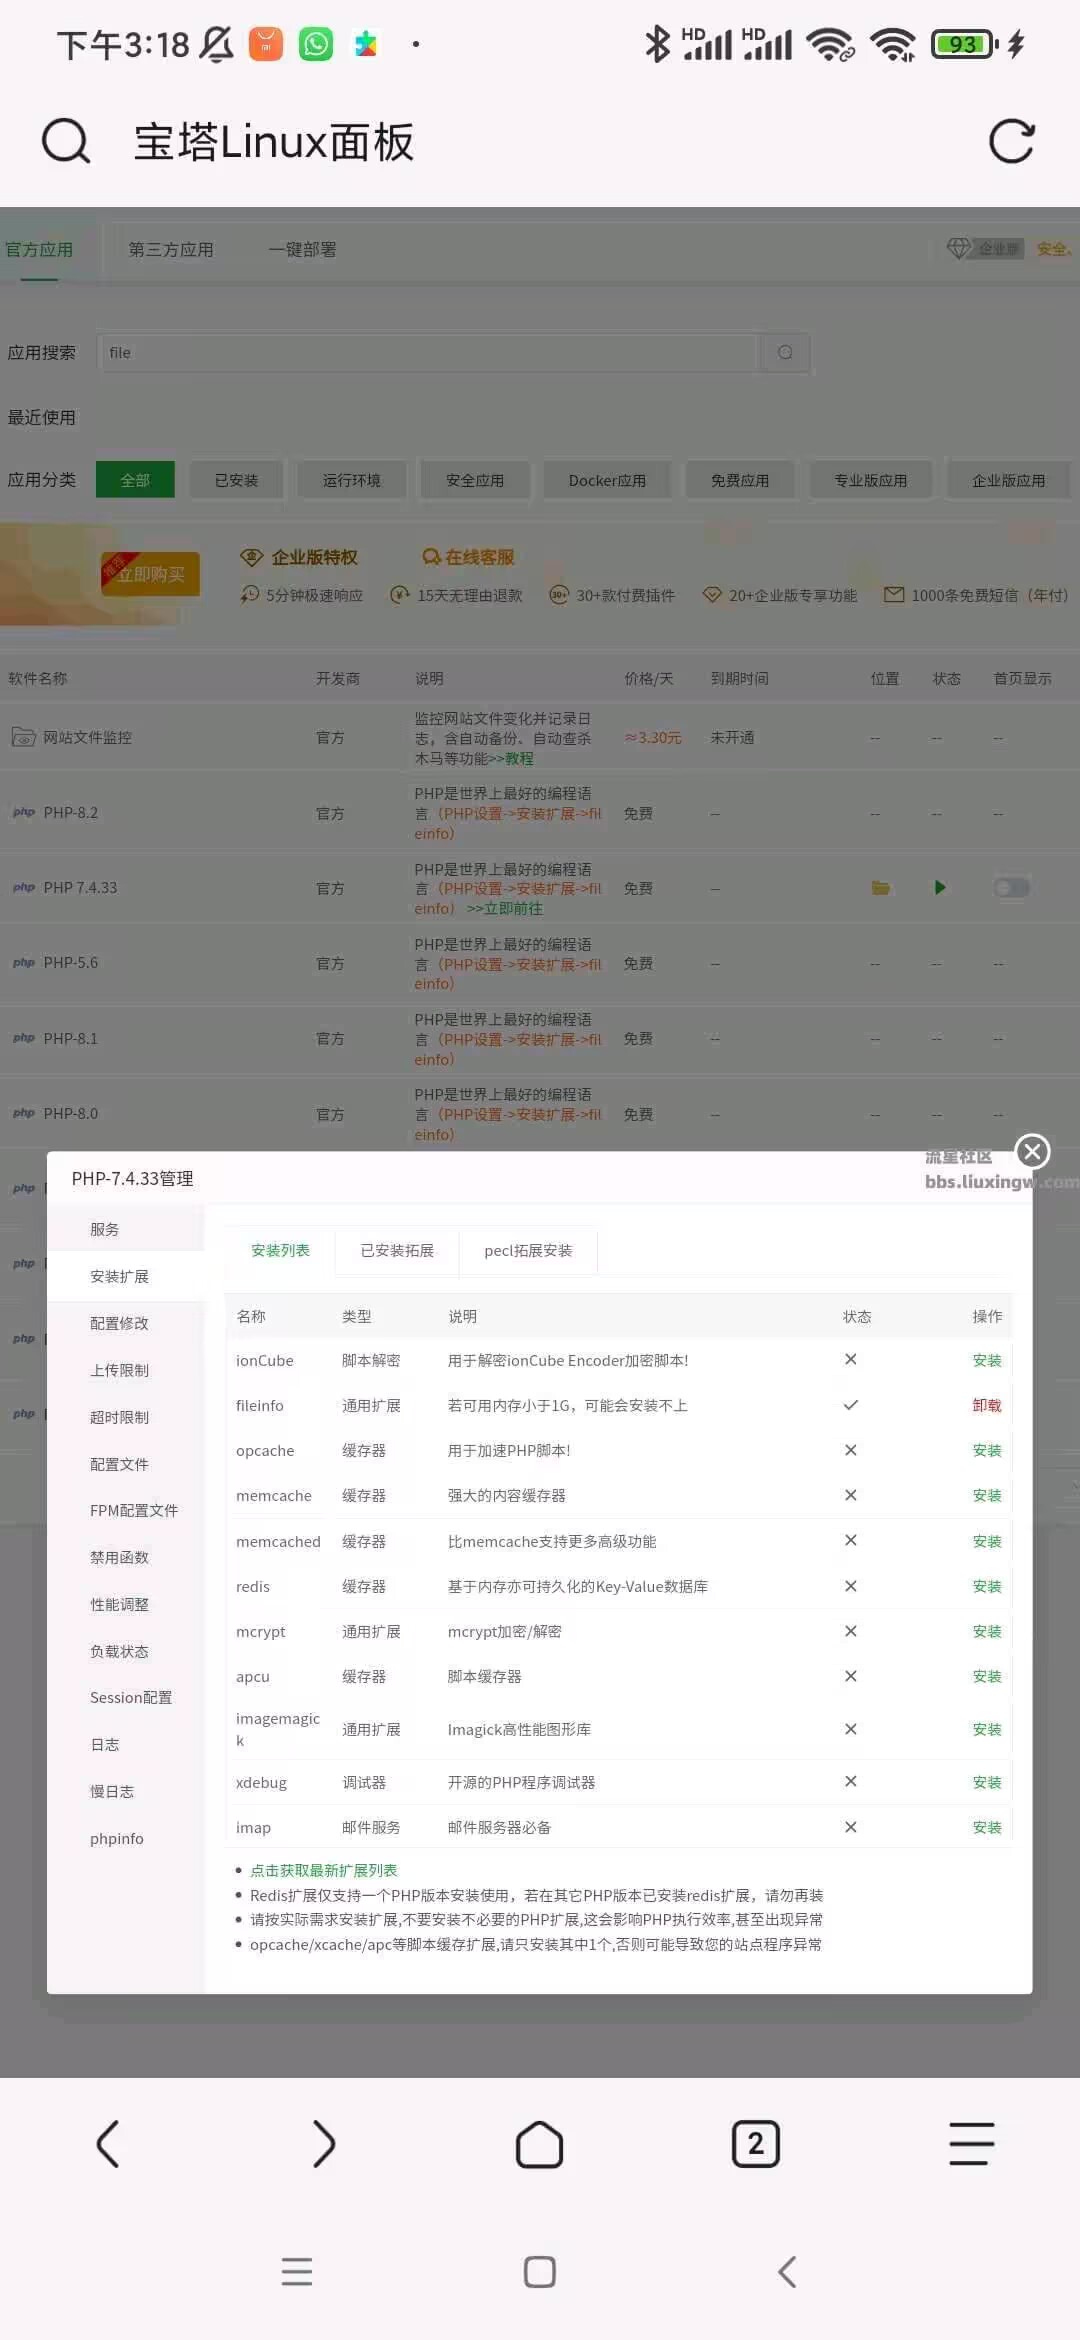1080x2340 pixels.
Task: Select the 已安装拓展 tab
Action: click(x=397, y=1251)
